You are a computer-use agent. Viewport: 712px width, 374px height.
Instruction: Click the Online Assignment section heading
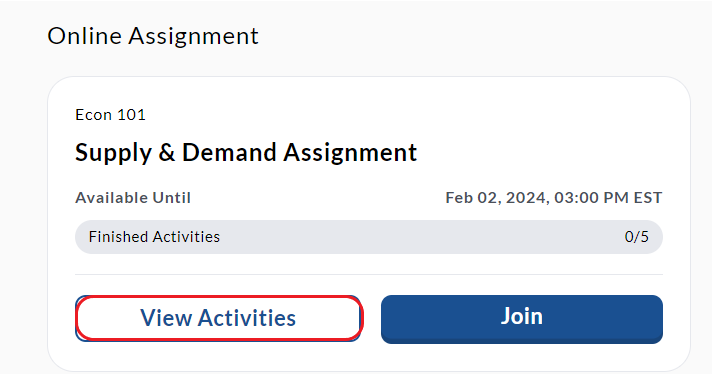click(x=153, y=36)
